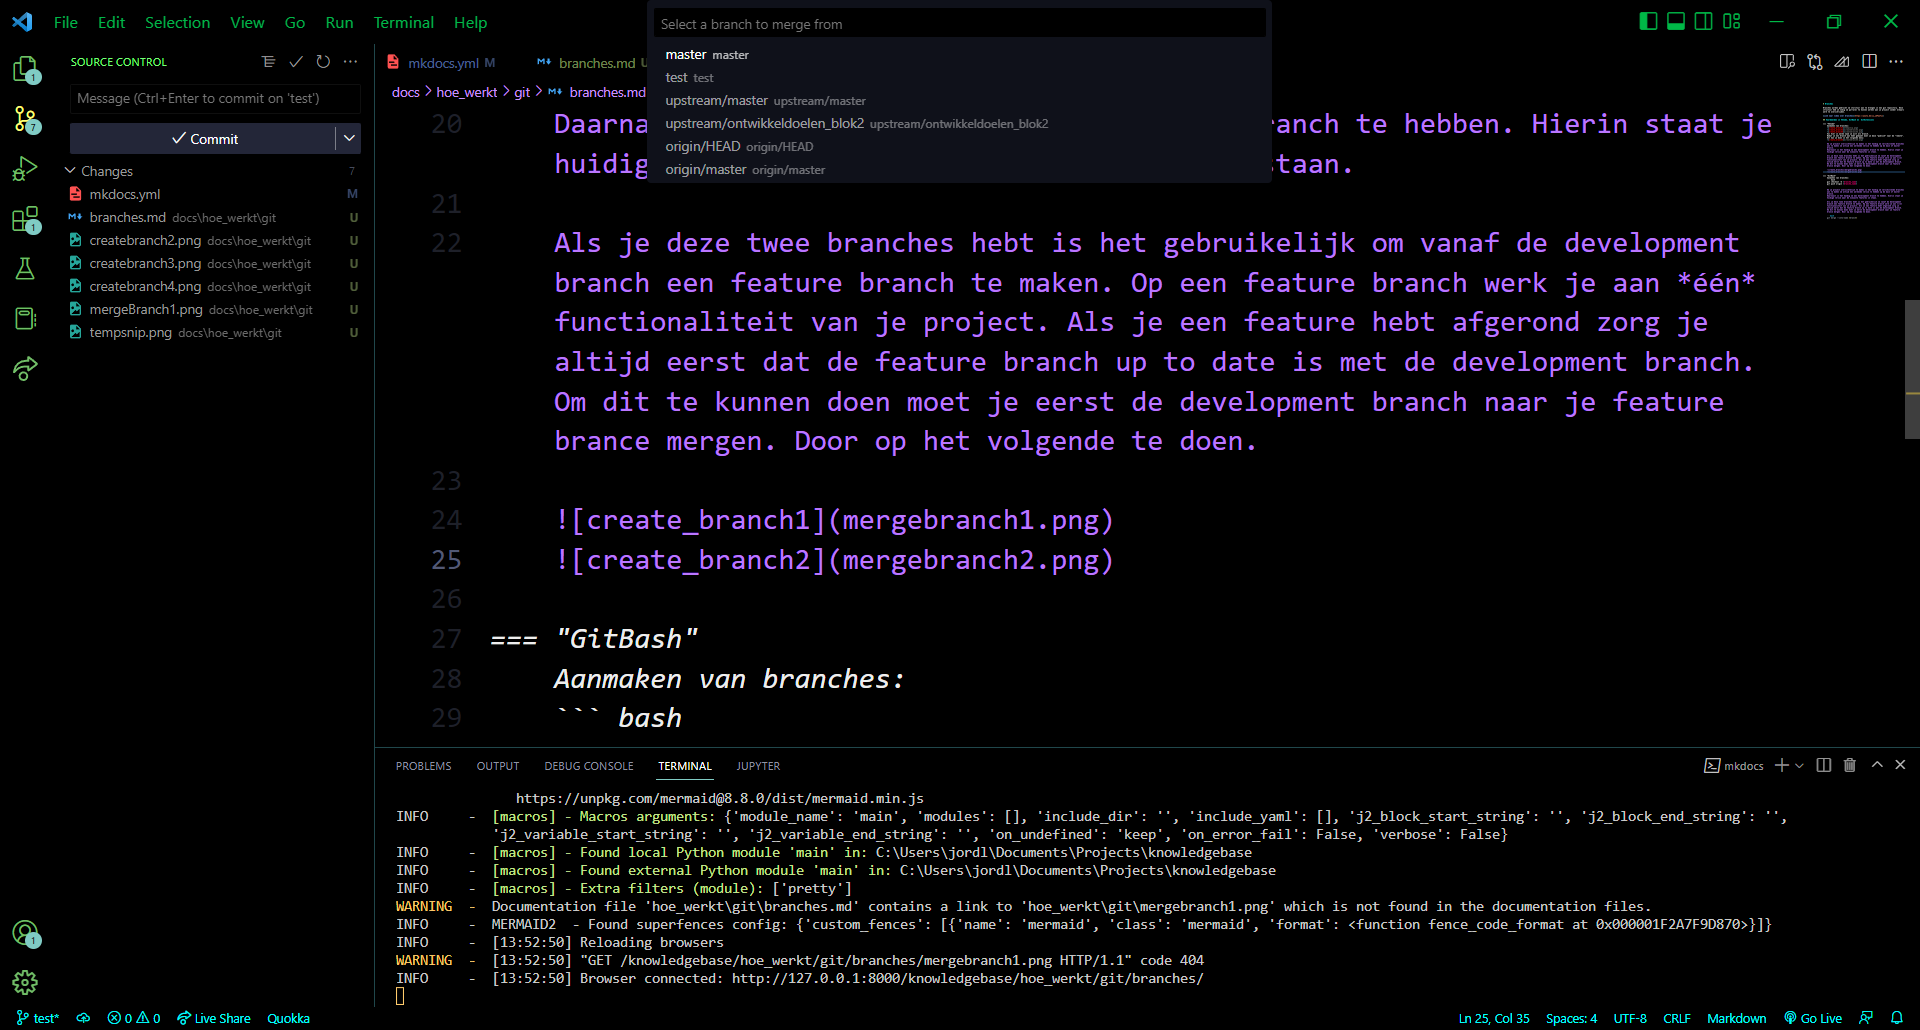Open the mkdocs.yml editor tab
Viewport: 1920px width, 1030px height.
[443, 63]
